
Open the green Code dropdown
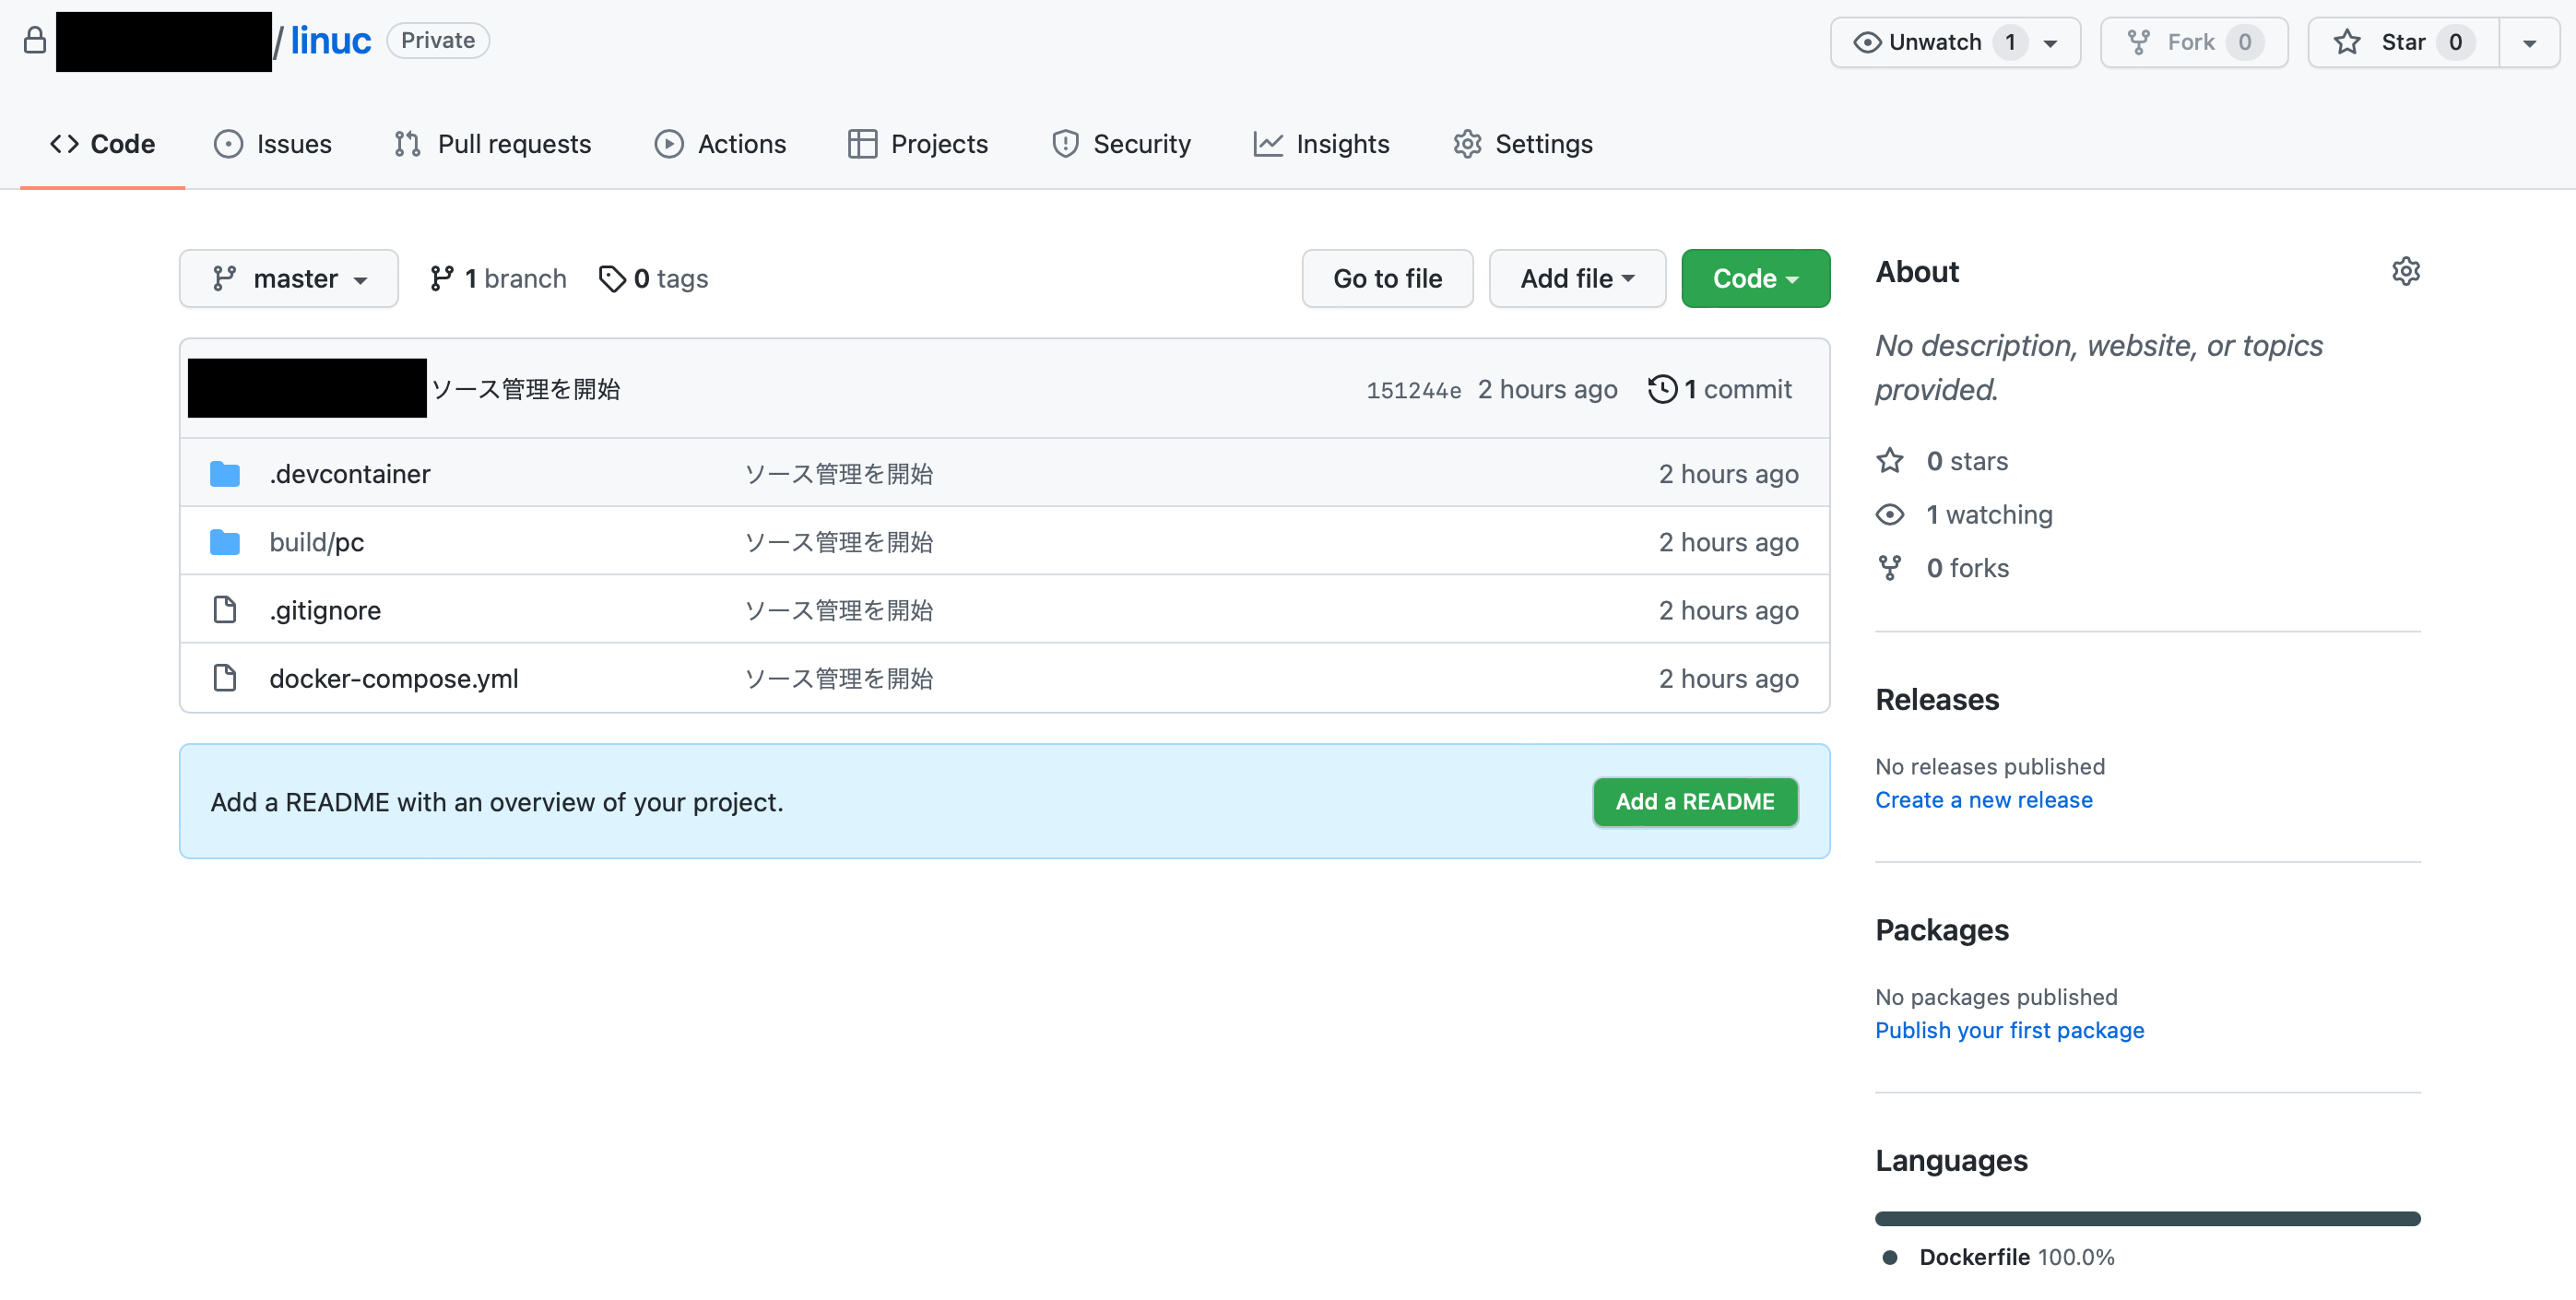click(1754, 279)
